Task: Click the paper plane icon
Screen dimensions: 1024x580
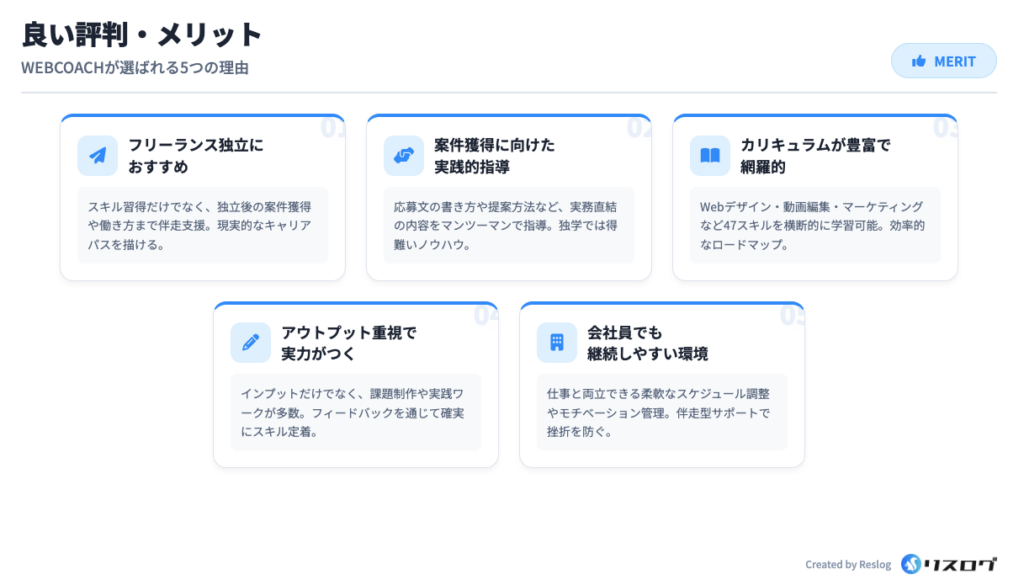Action: (x=97, y=155)
